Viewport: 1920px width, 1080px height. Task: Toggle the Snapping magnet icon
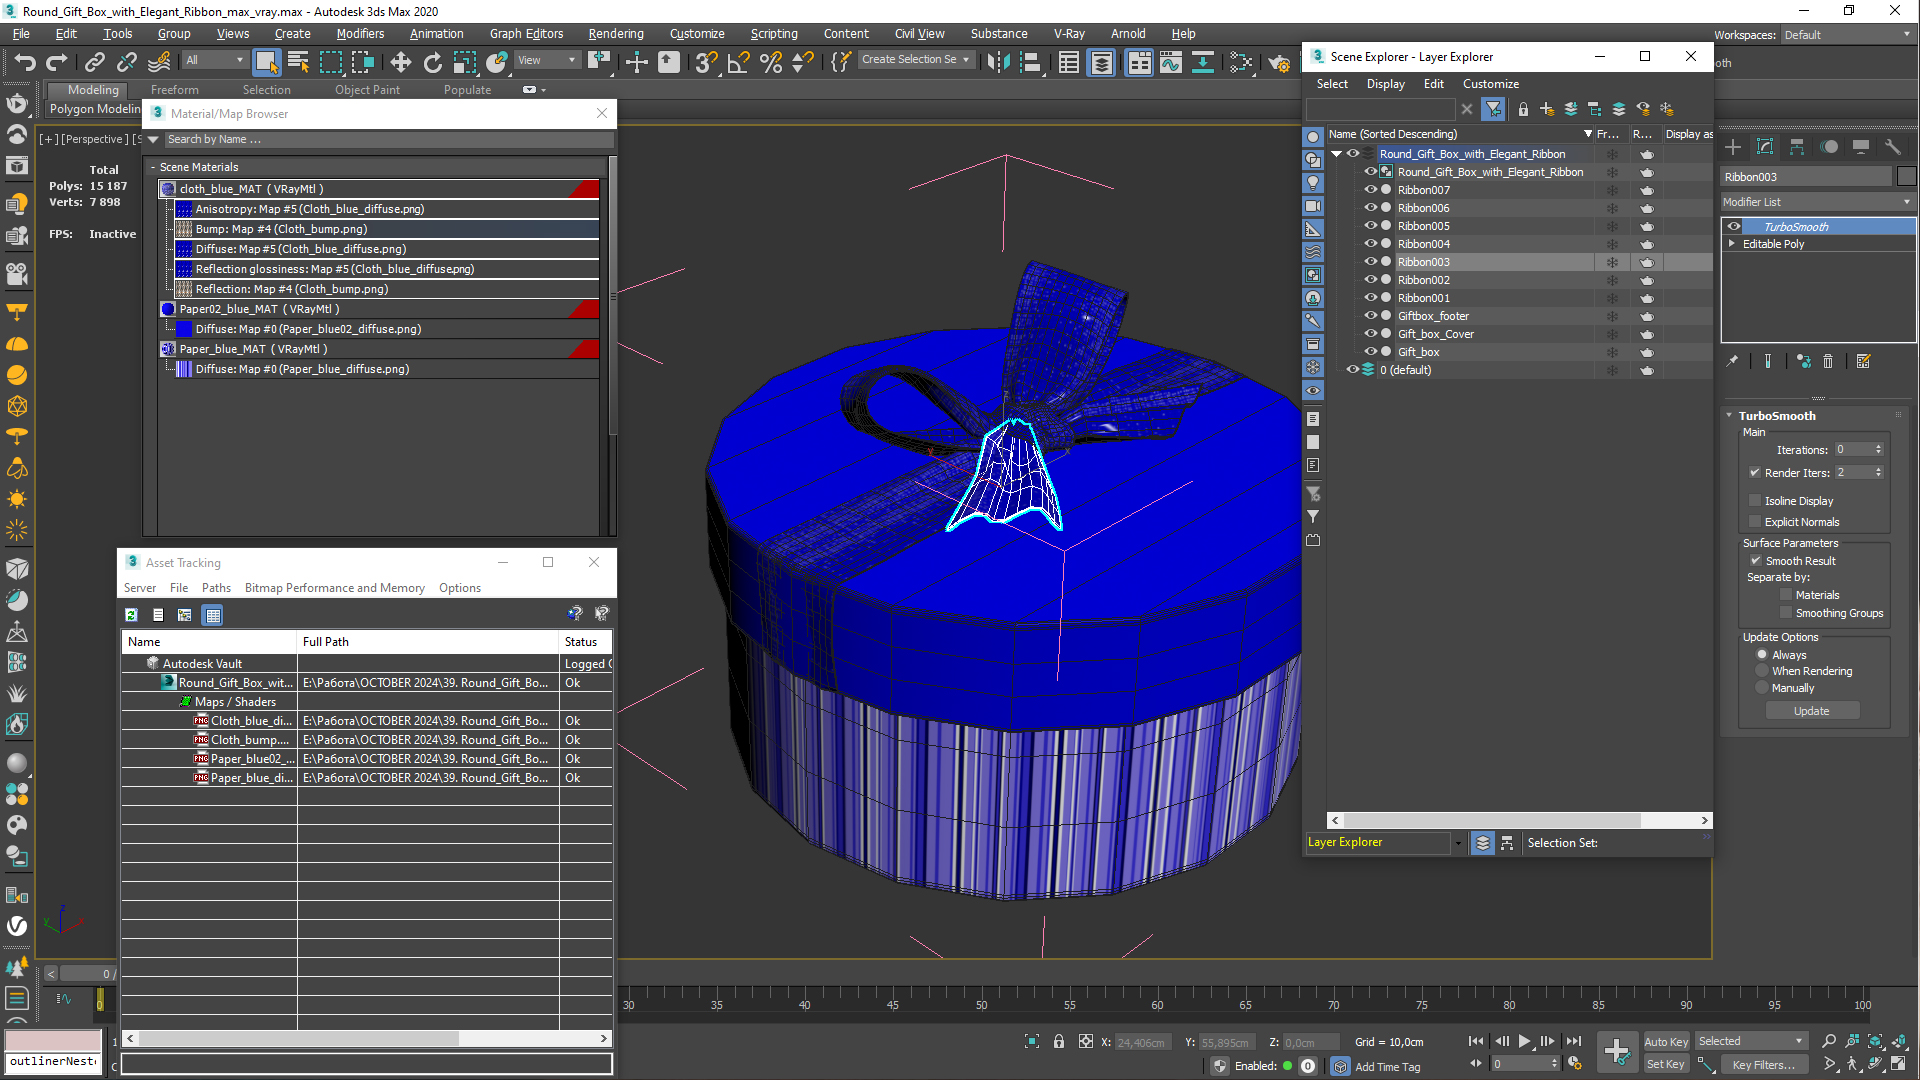709,62
